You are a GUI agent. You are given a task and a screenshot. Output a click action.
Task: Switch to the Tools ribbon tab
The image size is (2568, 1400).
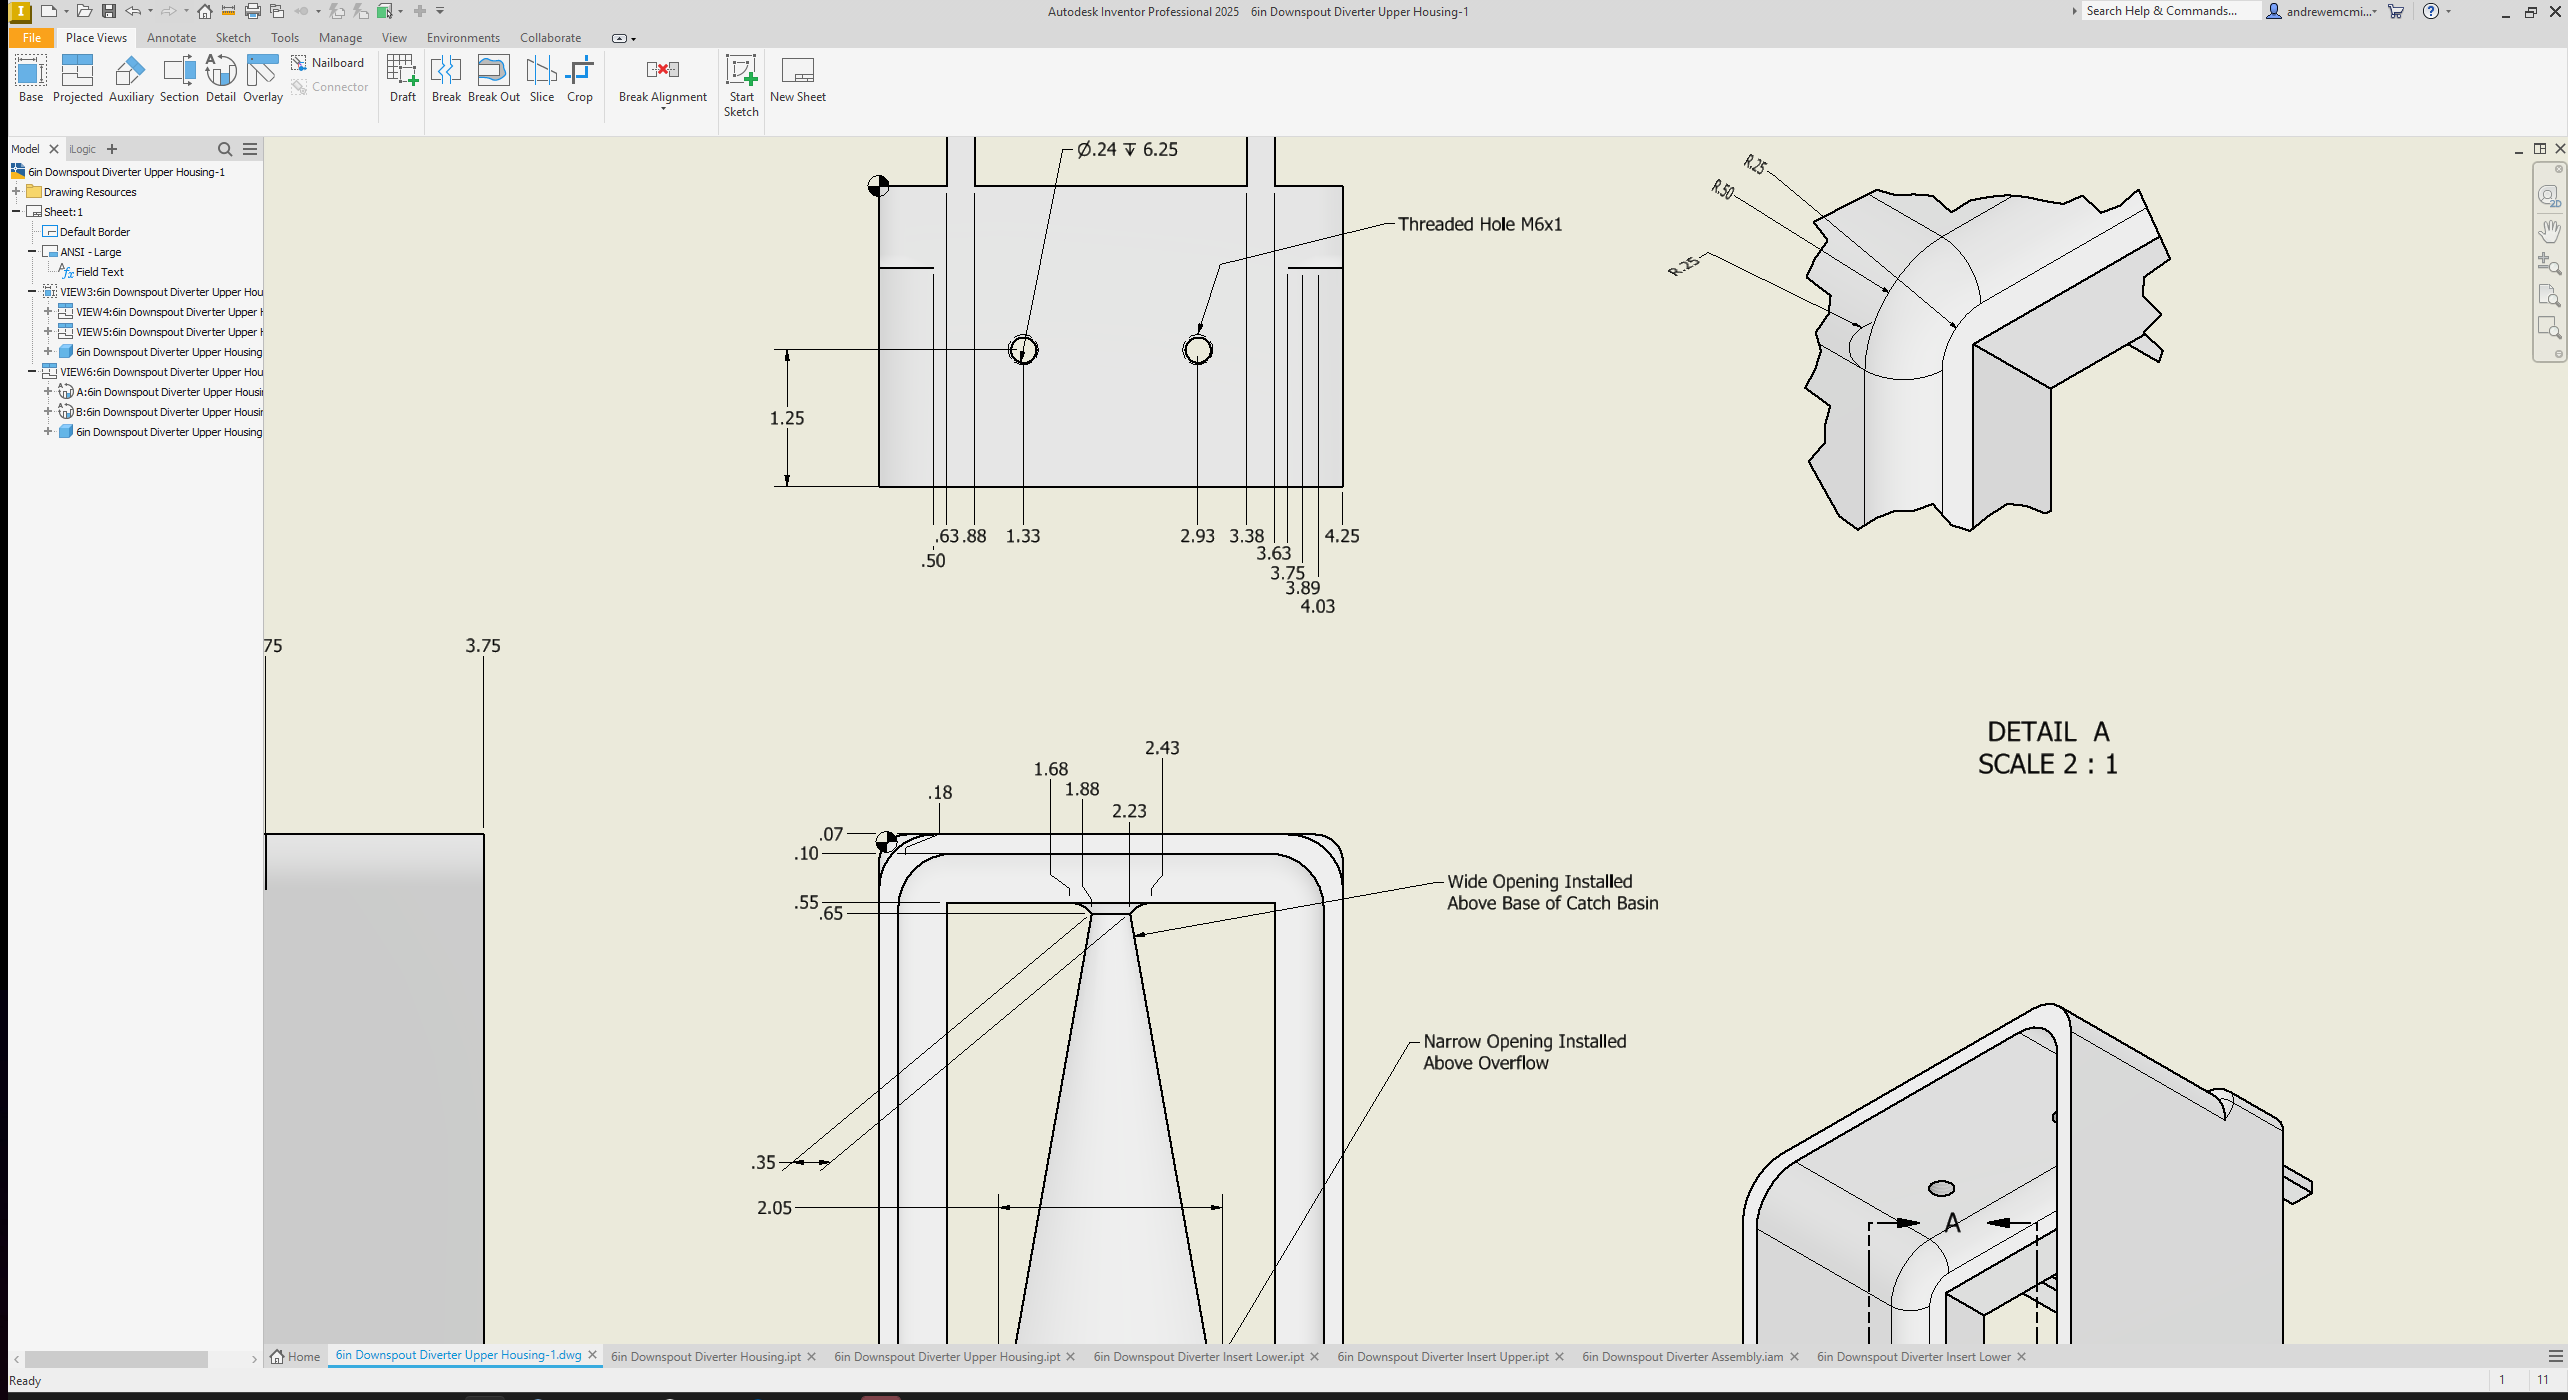click(x=285, y=38)
